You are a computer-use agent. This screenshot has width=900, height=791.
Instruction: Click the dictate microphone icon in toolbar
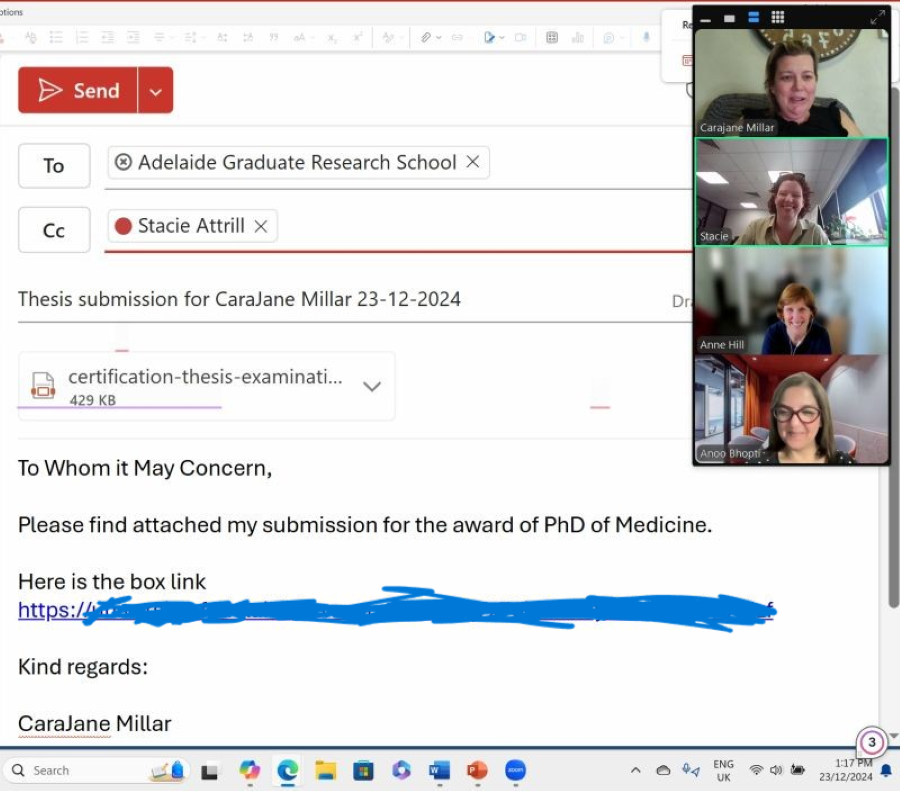click(x=646, y=38)
